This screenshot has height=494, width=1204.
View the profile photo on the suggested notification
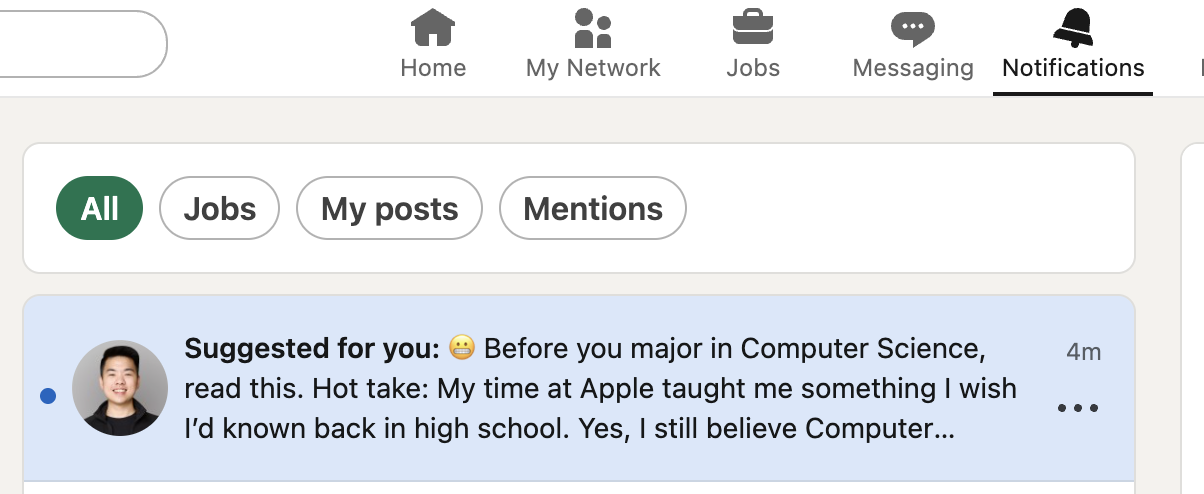[120, 388]
